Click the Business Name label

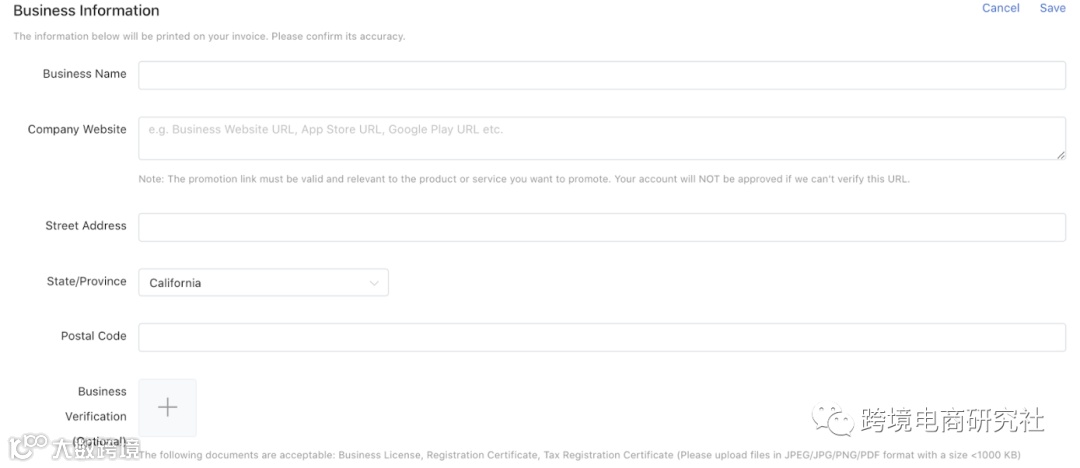click(x=84, y=74)
